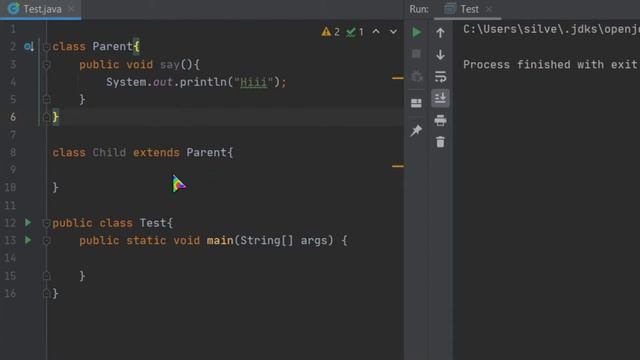Click line number 6 in gutter

tap(13, 117)
